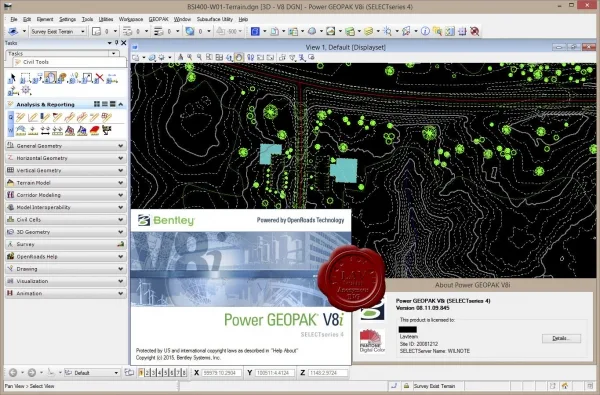
Task: Open the Subsurface Utility menu
Action: coord(215,19)
